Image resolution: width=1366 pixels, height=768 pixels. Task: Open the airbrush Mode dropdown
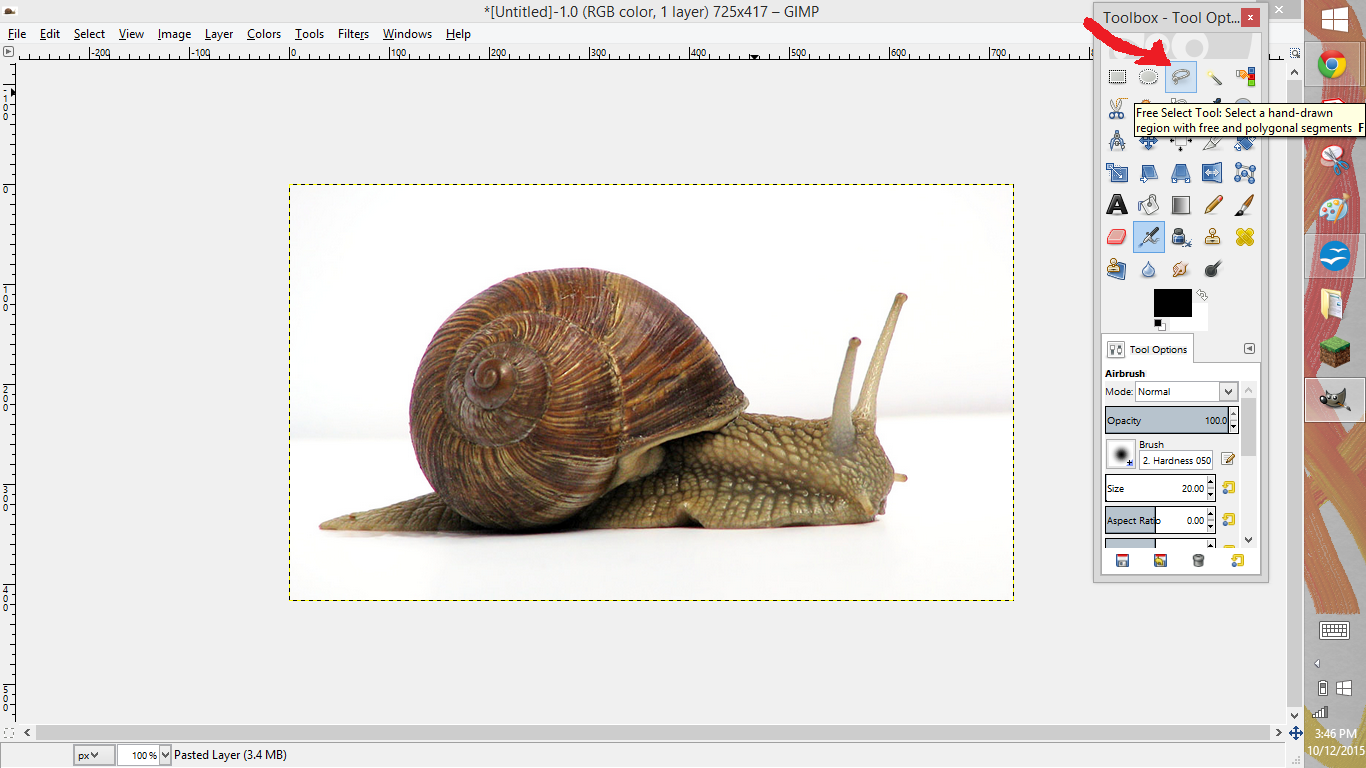coord(1187,392)
